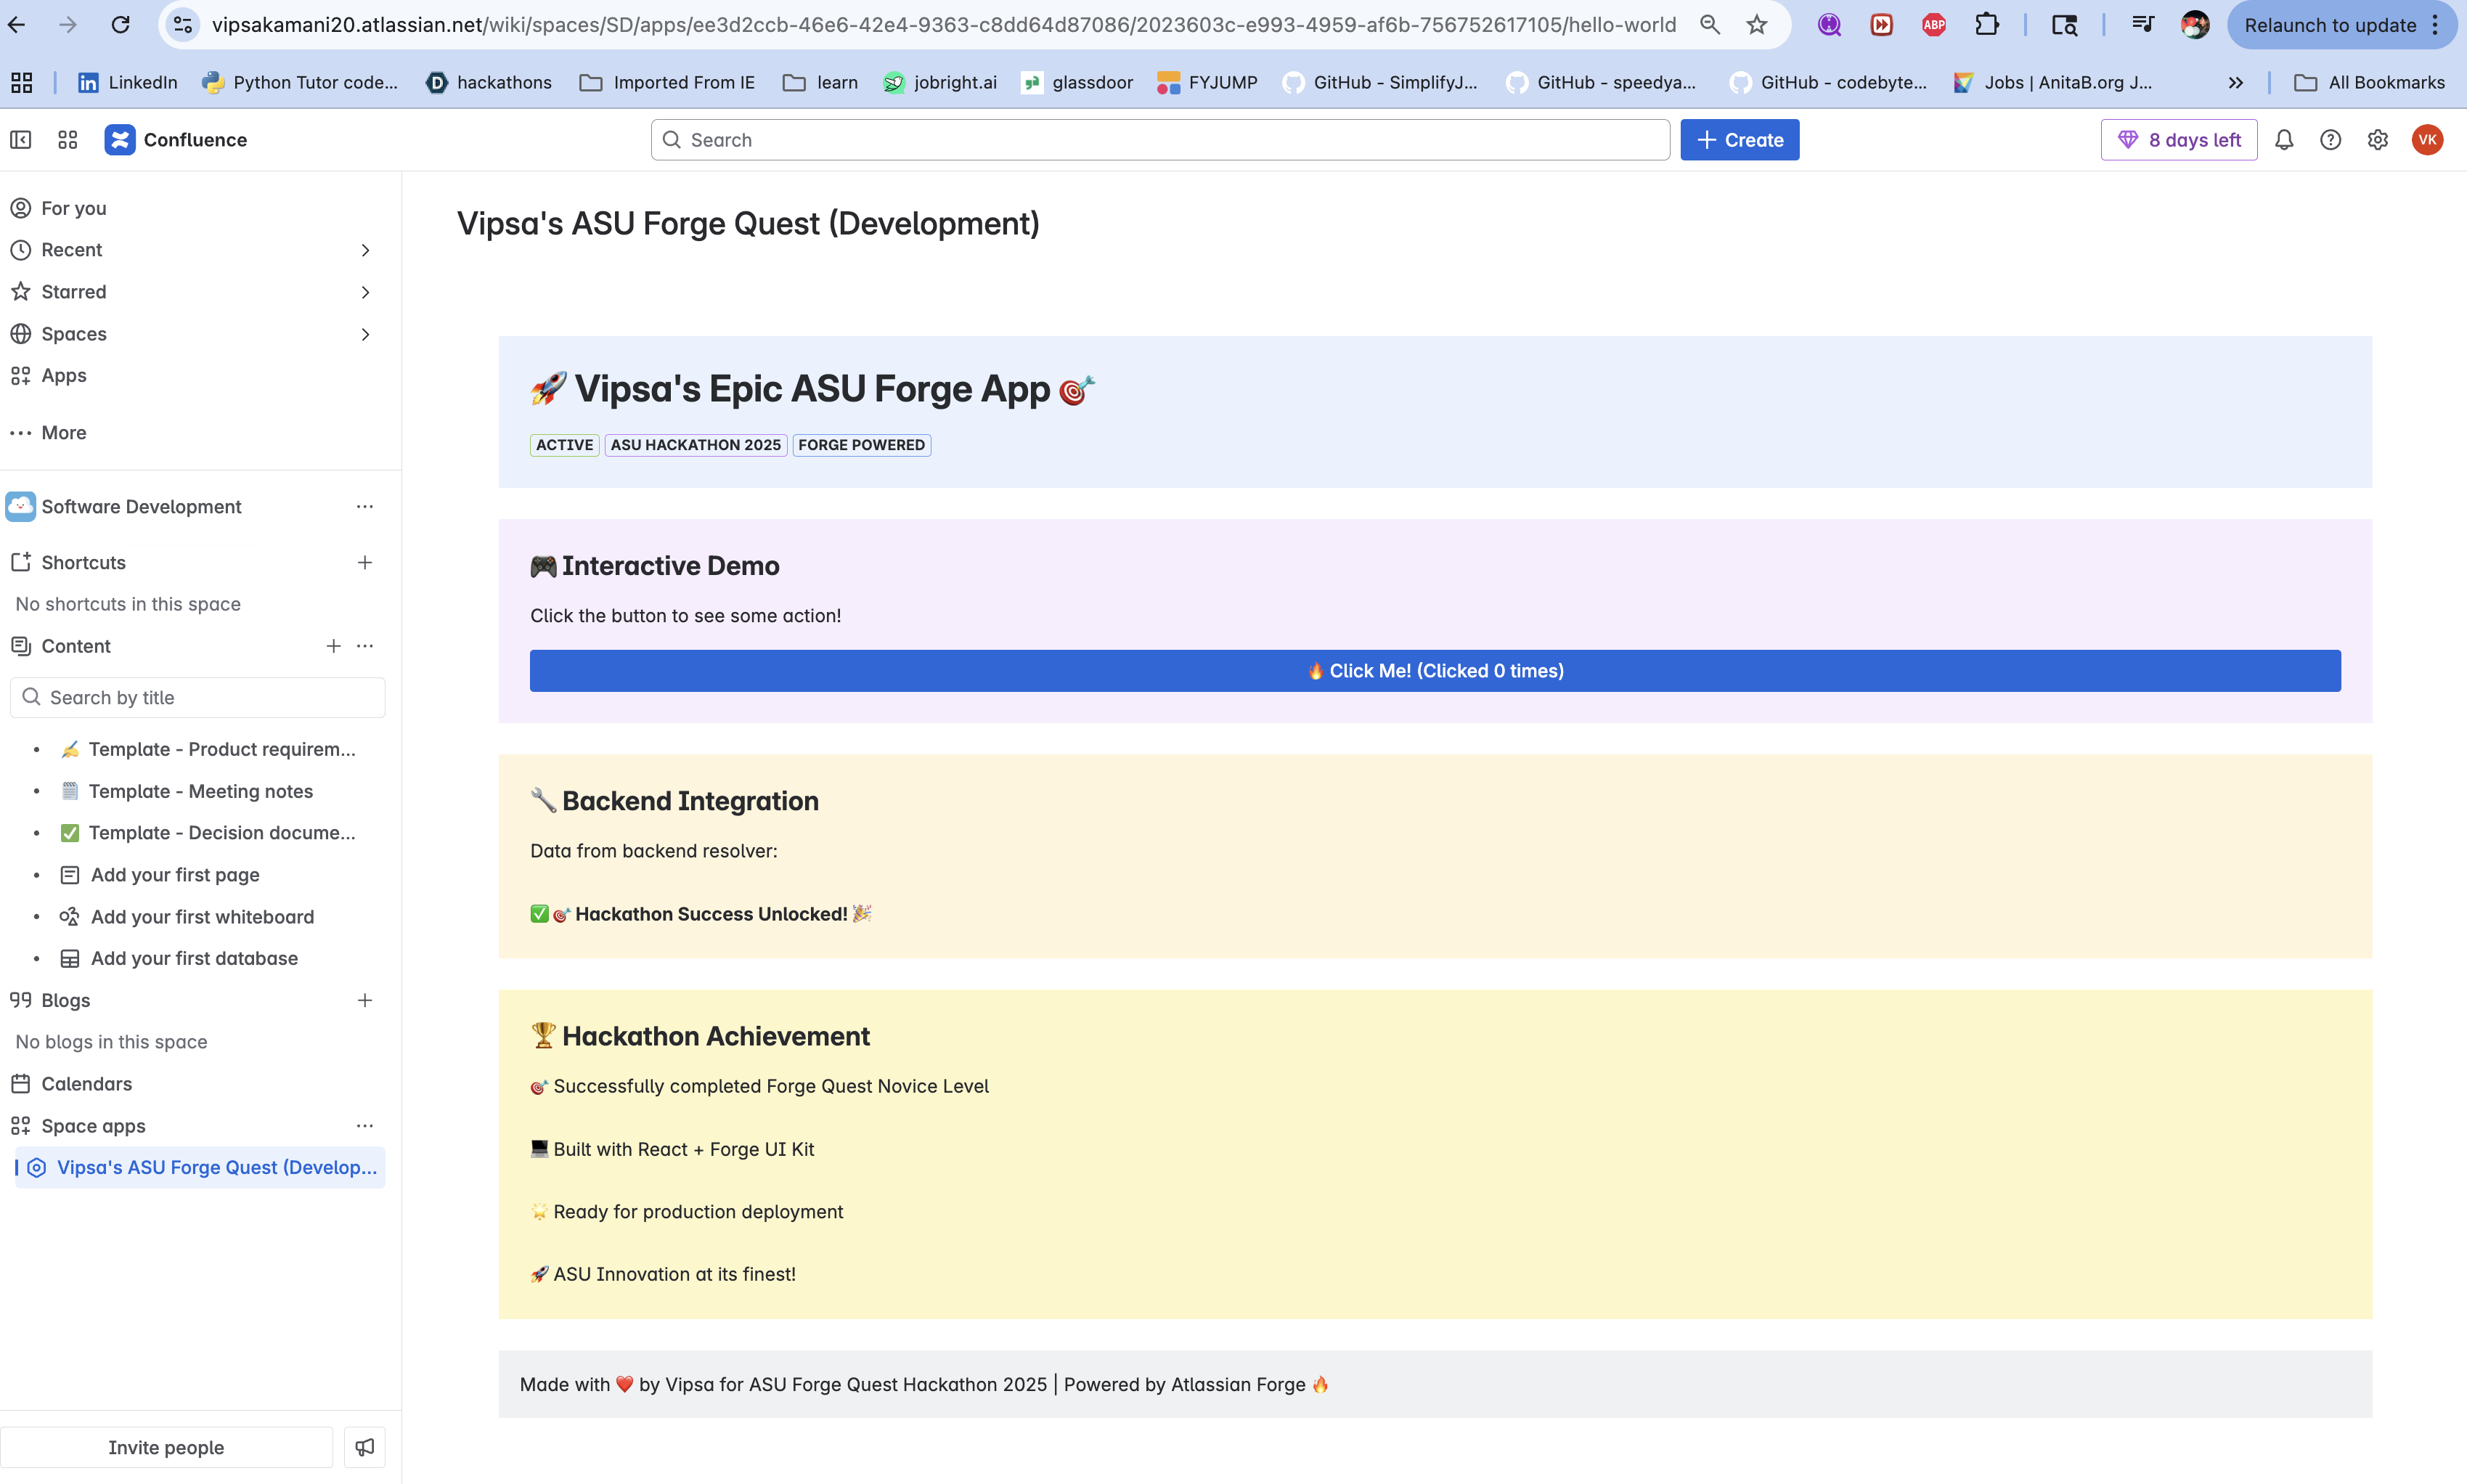
Task: Open the More menu in the sidebar
Action: (x=21, y=432)
